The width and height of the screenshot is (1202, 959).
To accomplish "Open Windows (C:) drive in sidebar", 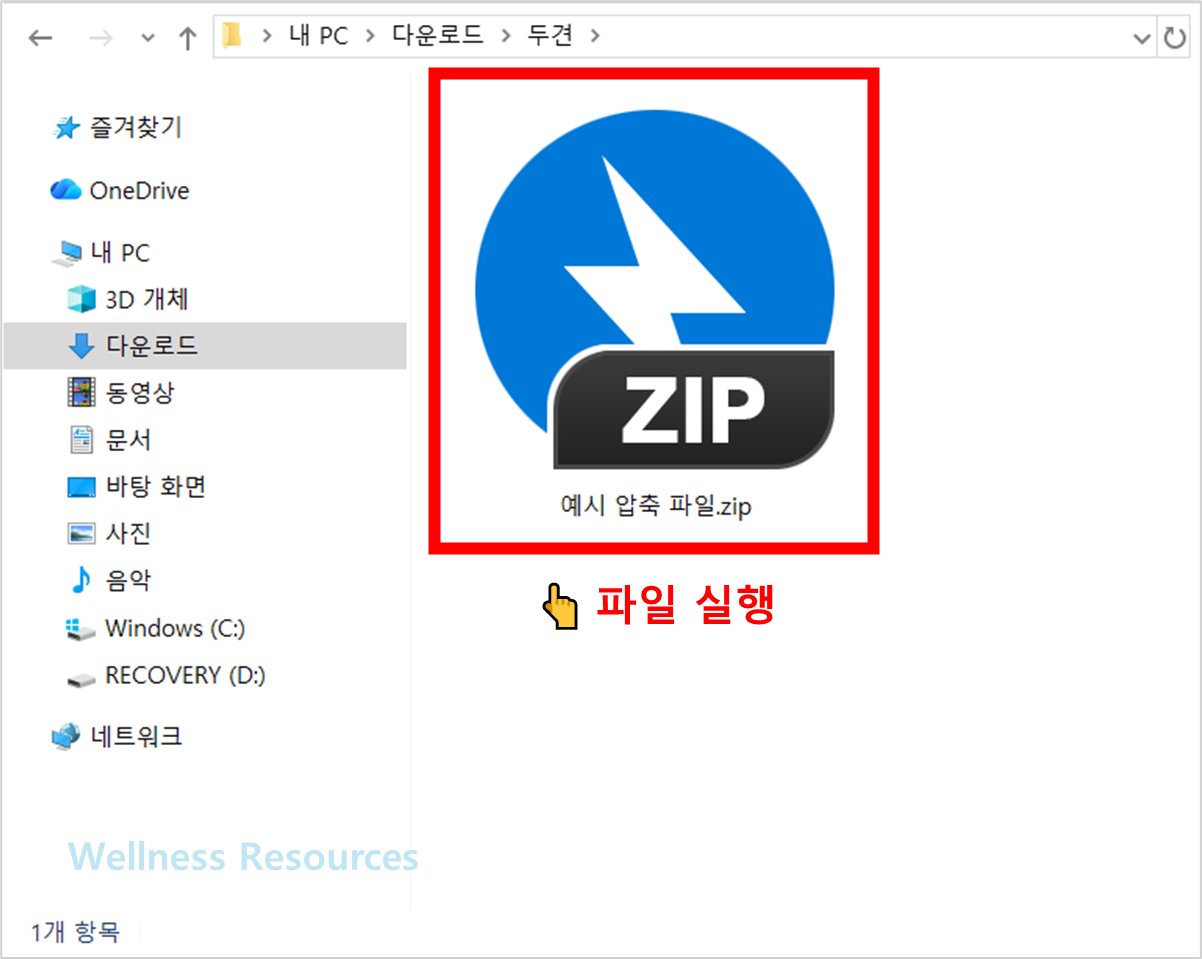I will [175, 628].
